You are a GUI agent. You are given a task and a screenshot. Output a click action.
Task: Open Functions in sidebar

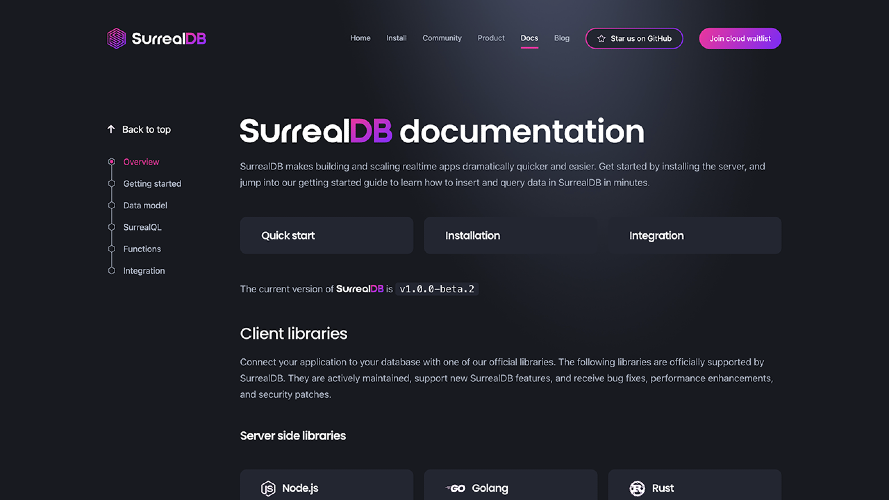142,249
